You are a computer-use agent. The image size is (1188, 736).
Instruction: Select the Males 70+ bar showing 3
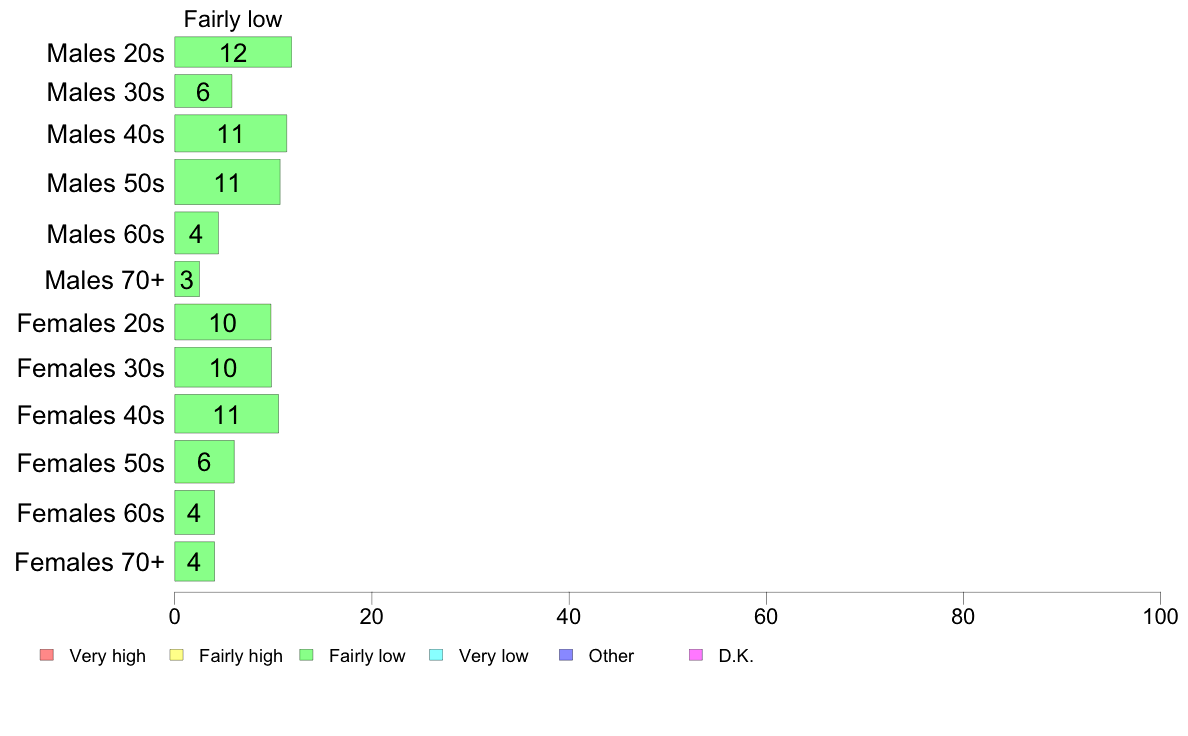pyautogui.click(x=187, y=280)
